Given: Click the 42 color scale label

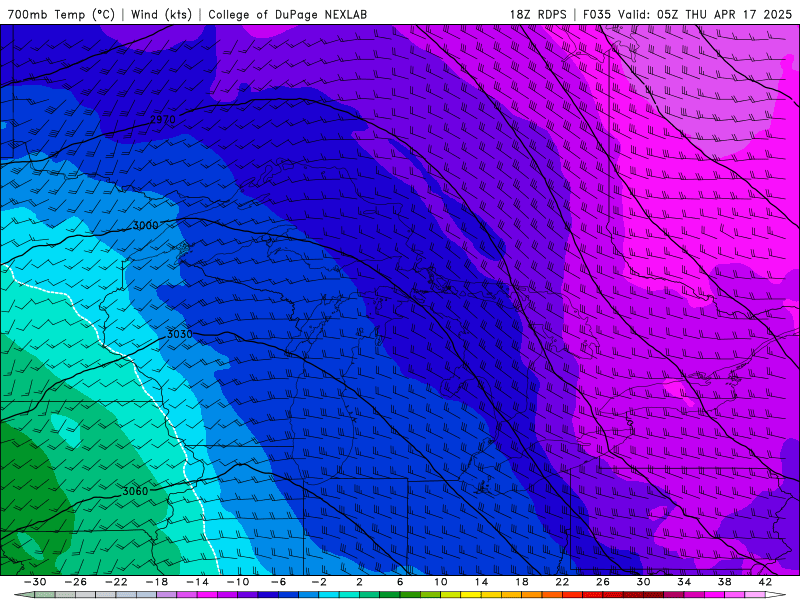Looking at the screenshot, I should click(x=765, y=582).
